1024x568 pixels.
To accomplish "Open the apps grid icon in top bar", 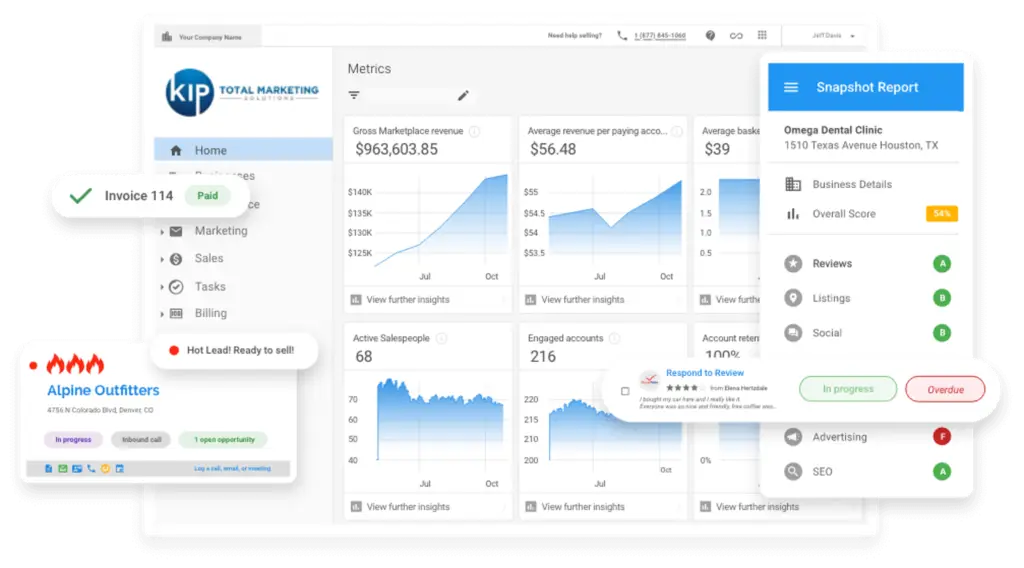I will click(762, 36).
